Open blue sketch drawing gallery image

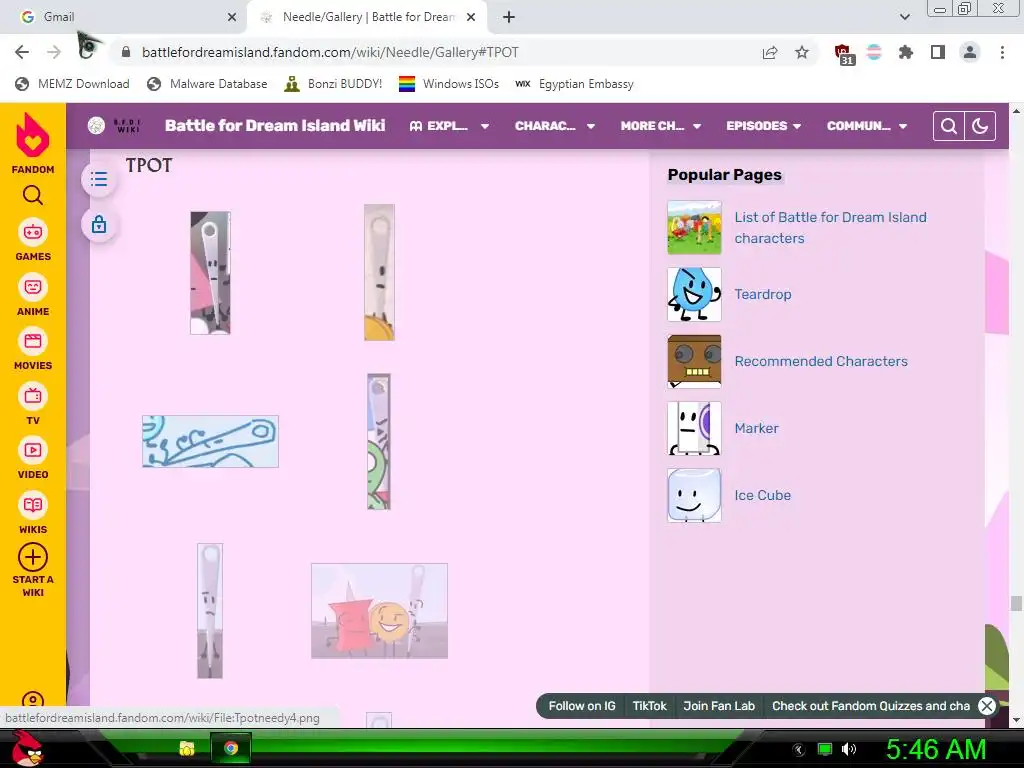pyautogui.click(x=210, y=441)
